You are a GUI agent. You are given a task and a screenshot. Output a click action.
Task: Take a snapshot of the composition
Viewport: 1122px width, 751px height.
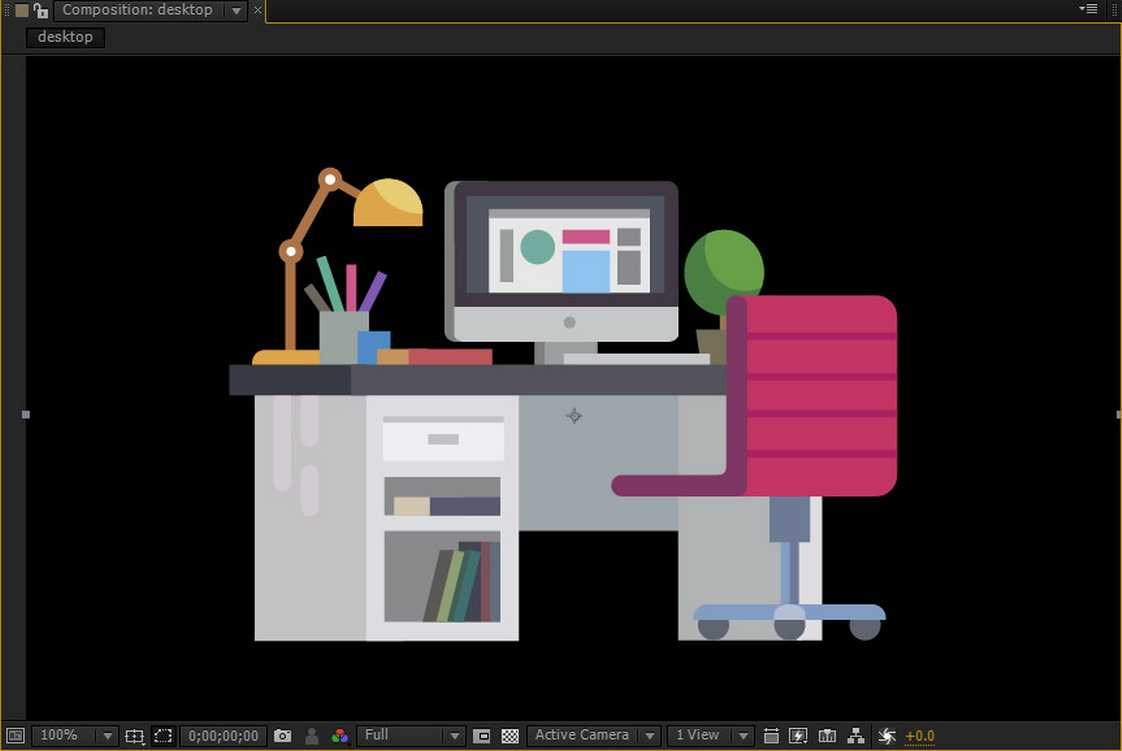coord(282,735)
